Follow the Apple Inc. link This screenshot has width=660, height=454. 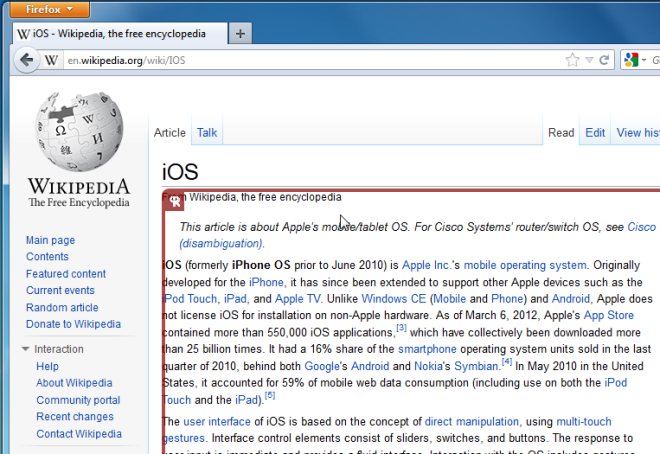point(426,265)
